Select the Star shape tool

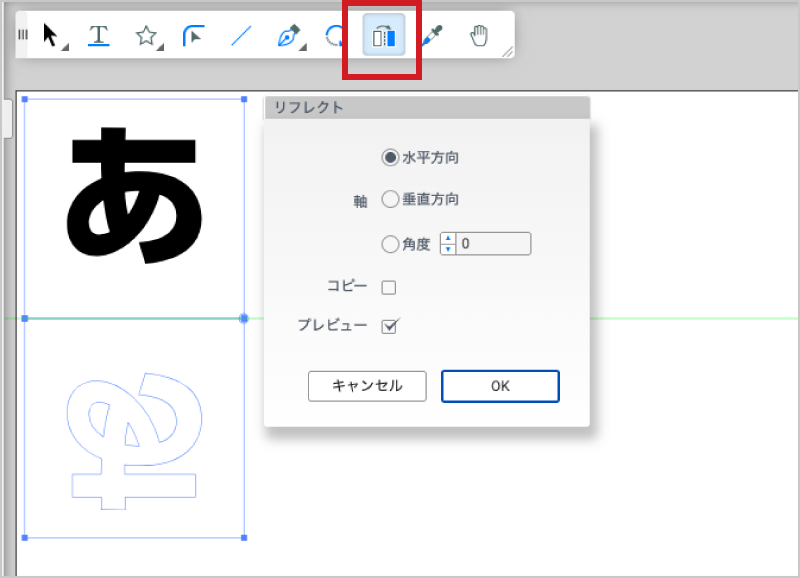[146, 36]
